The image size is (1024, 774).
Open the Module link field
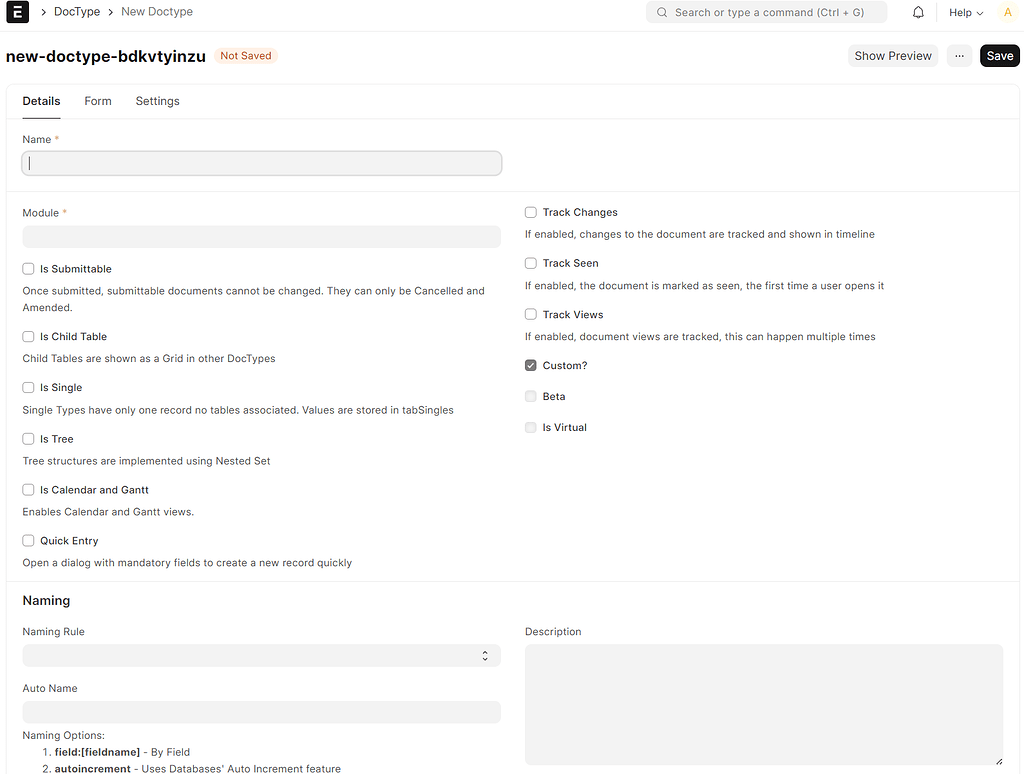pos(261,236)
